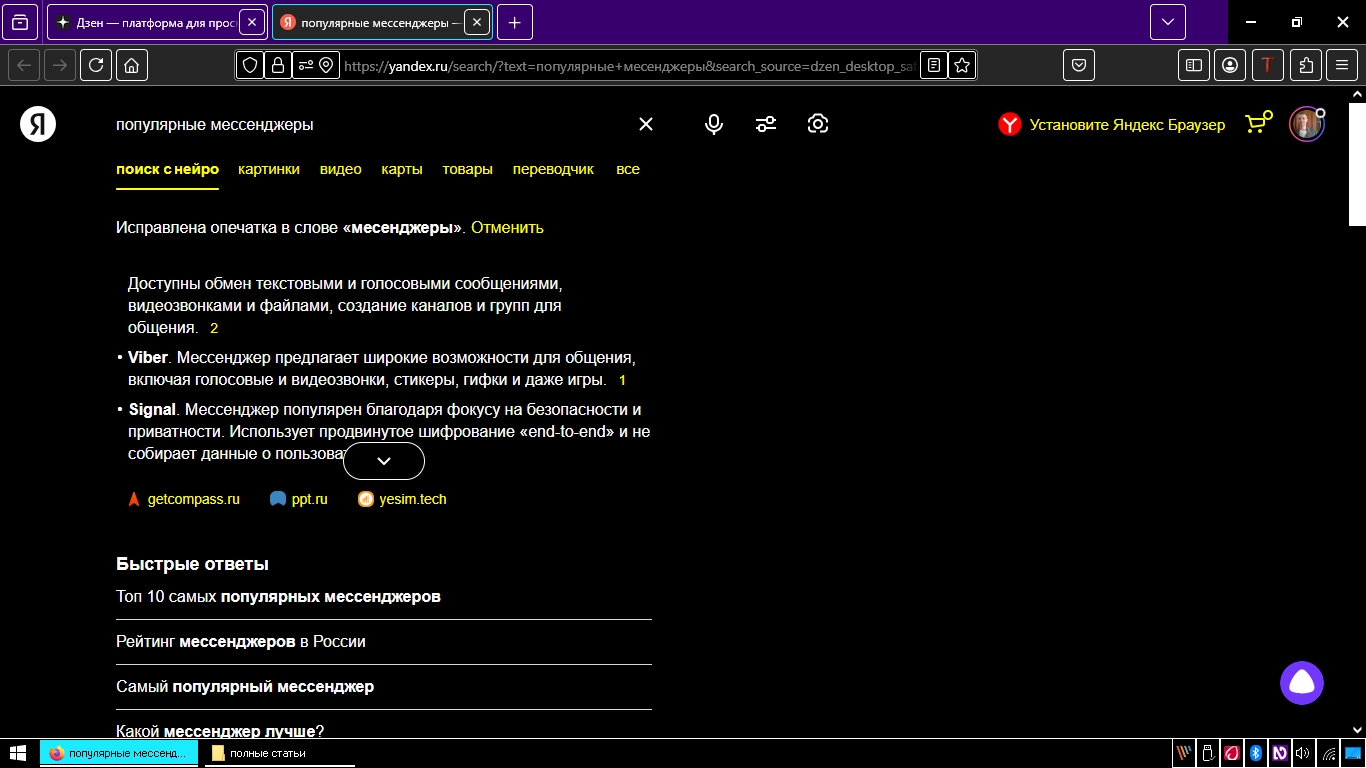Reload the page
1366x768 pixels.
click(x=96, y=65)
